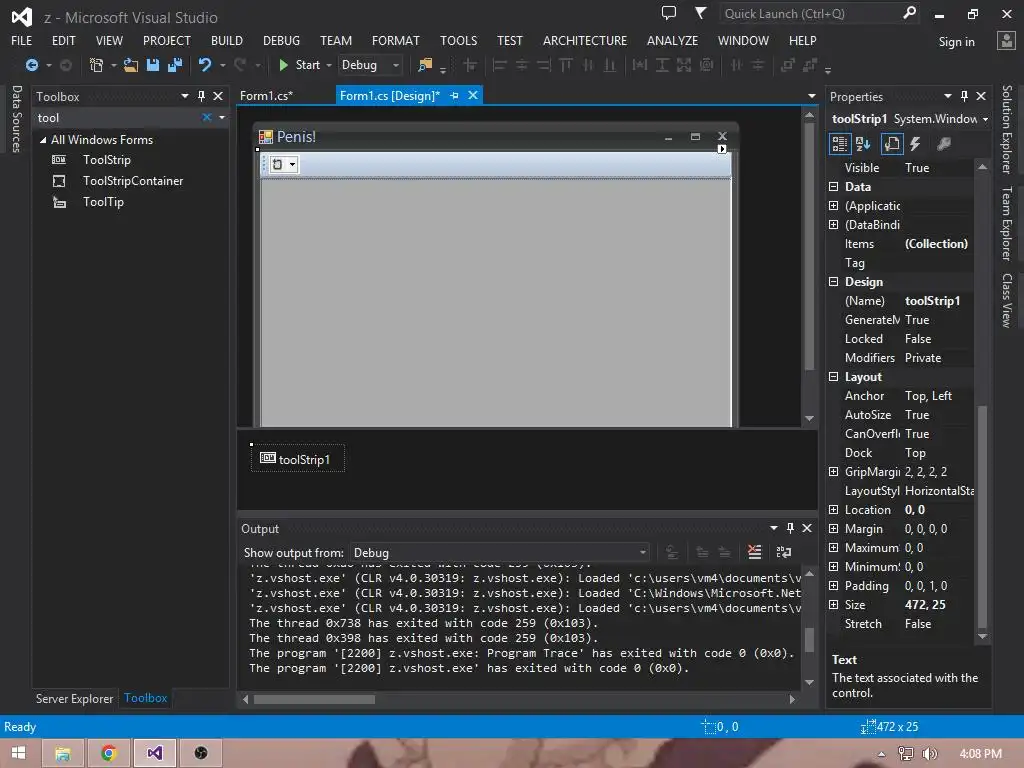Click the Navigate Backward arrow icon
This screenshot has width=1024, height=768.
click(x=31, y=65)
